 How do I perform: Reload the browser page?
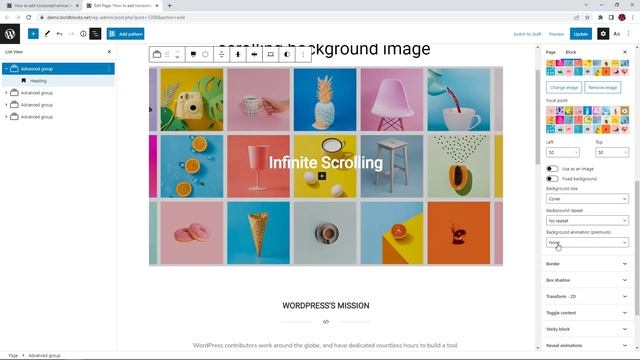coord(29,17)
